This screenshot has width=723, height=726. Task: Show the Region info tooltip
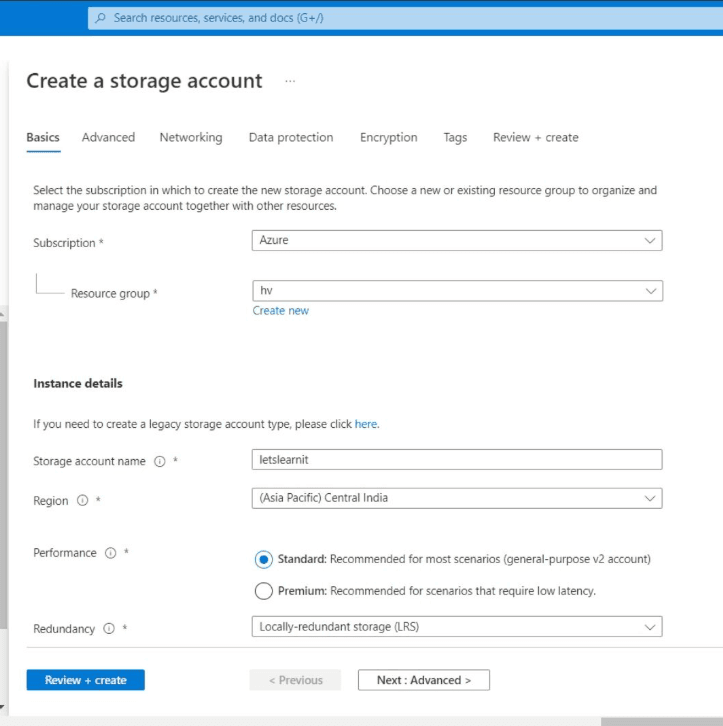point(82,501)
